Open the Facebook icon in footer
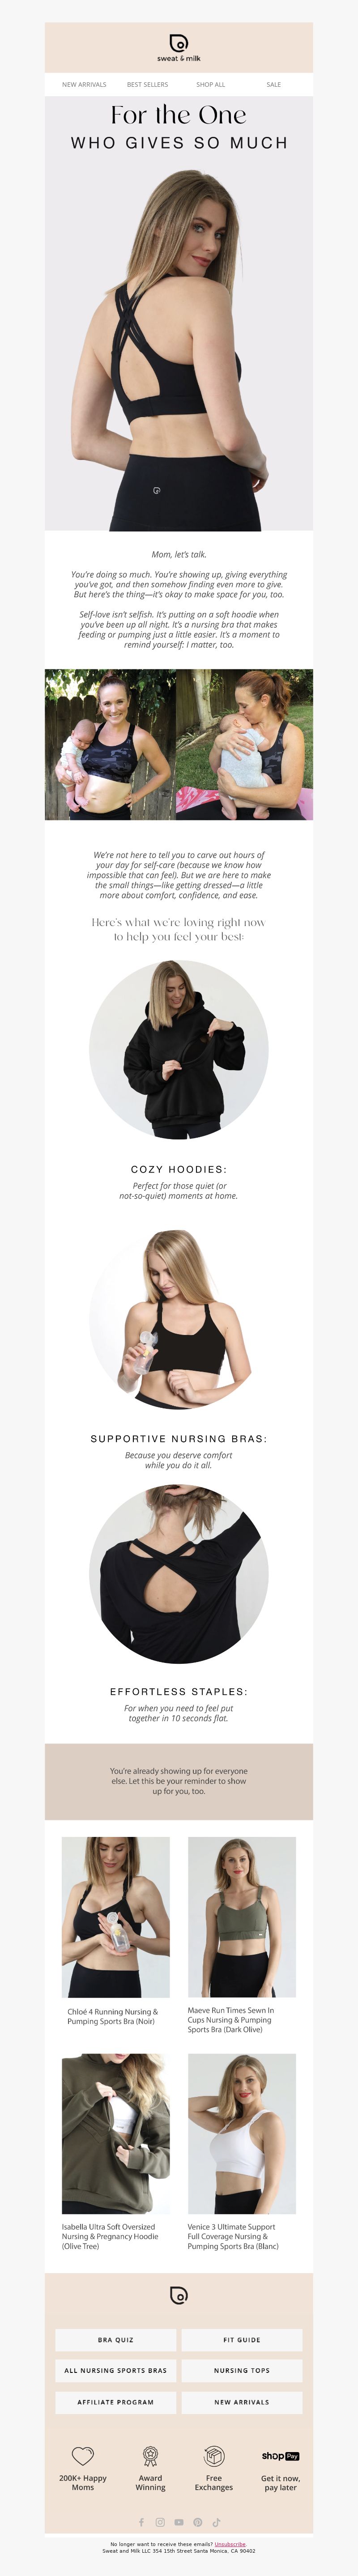 tap(141, 2522)
